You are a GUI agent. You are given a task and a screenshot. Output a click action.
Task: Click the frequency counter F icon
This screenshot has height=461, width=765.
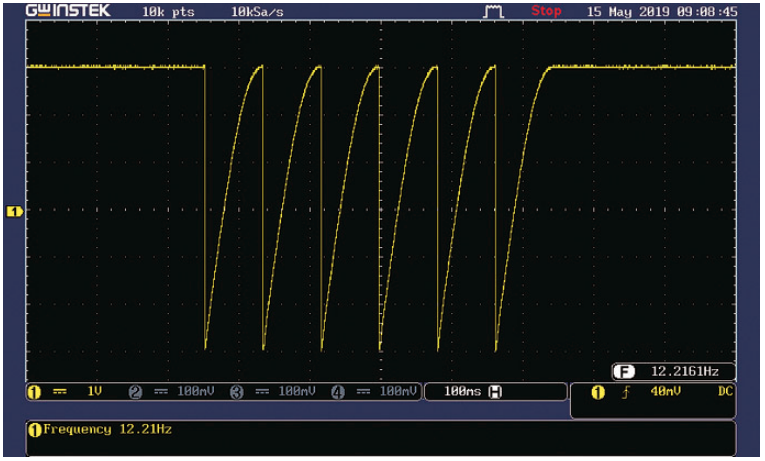pos(624,372)
